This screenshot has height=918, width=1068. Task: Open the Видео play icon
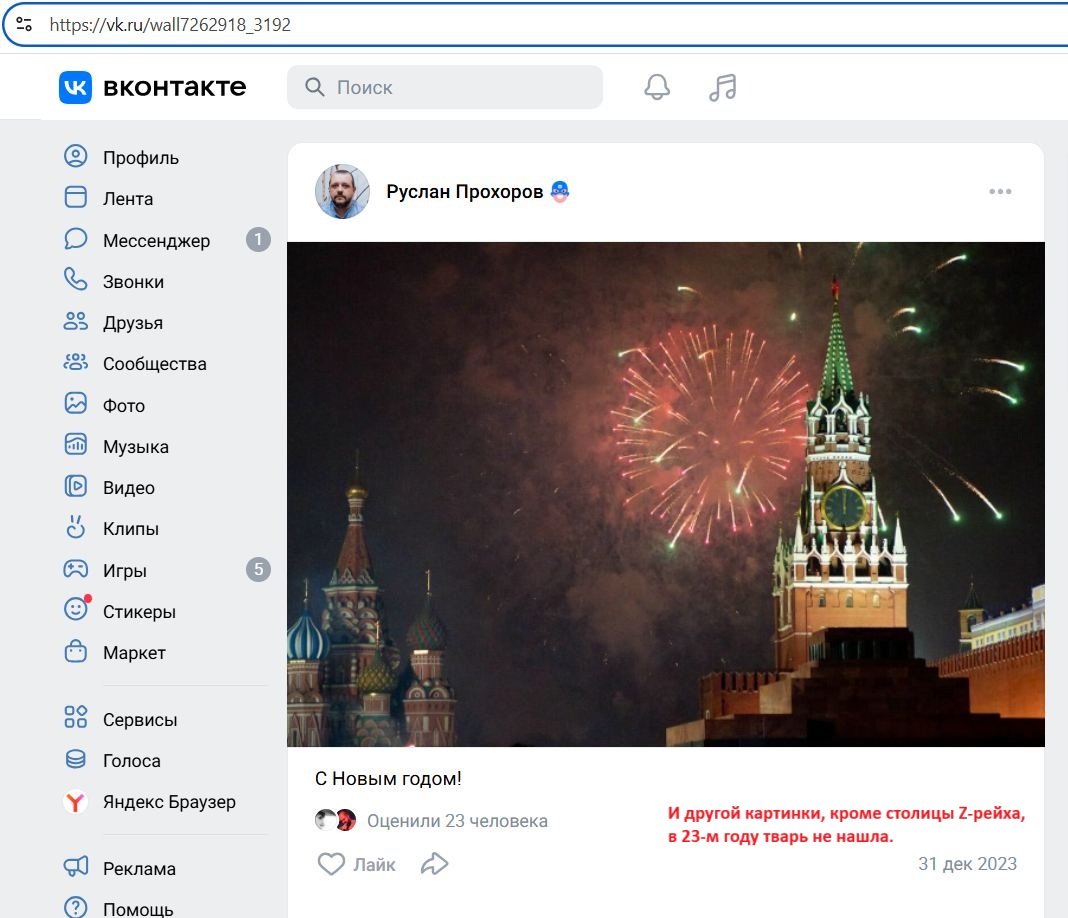pos(76,486)
